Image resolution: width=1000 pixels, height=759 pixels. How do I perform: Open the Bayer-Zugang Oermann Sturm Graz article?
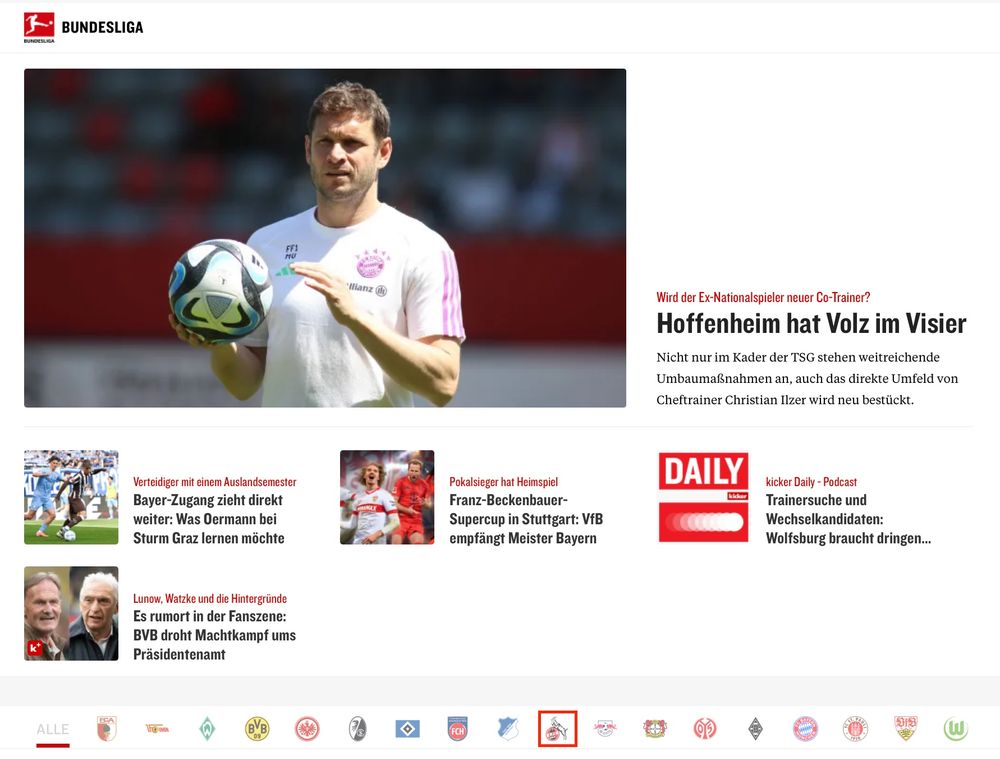tap(209, 519)
